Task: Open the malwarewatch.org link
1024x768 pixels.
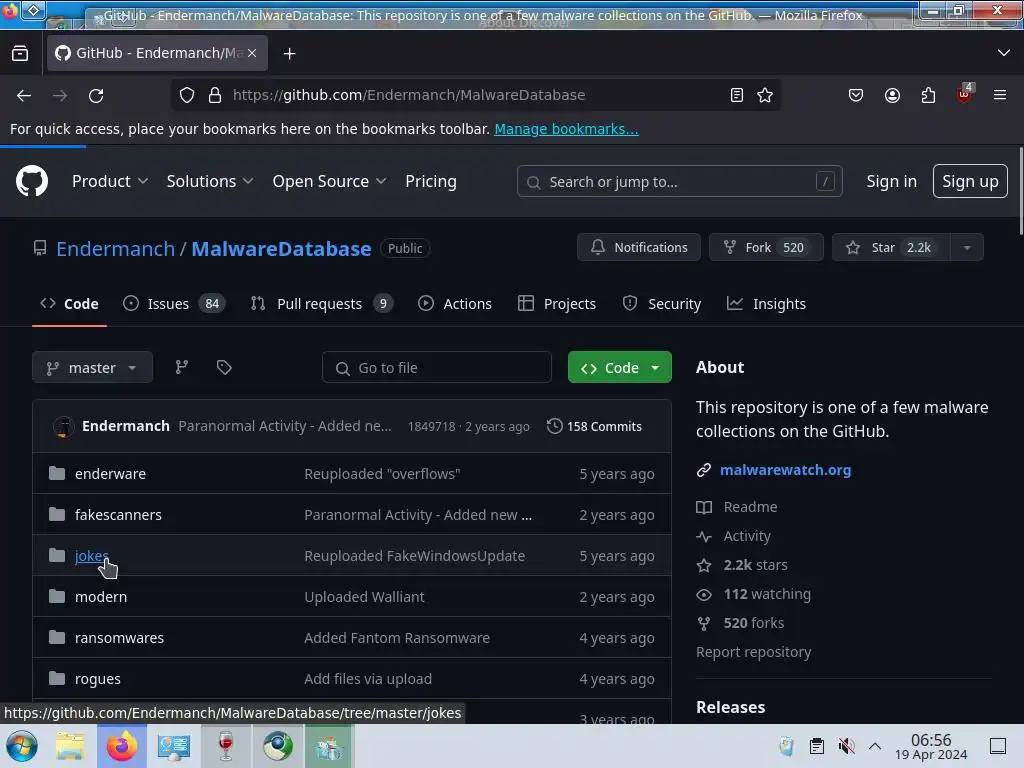Action: pos(785,470)
